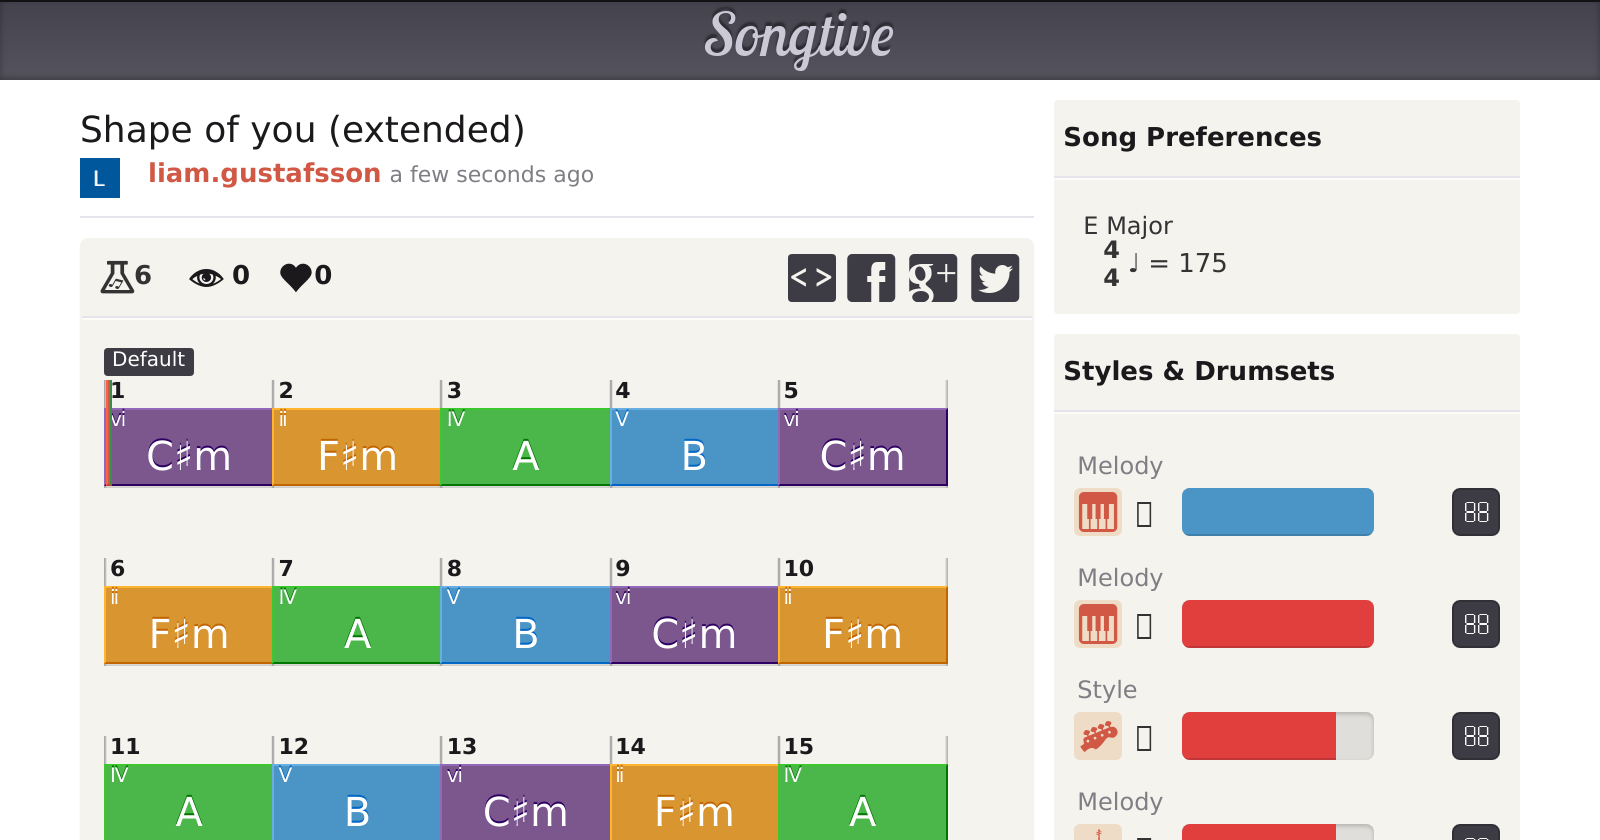
Task: Open the dark pattern button on the Style row
Action: [x=1475, y=737]
